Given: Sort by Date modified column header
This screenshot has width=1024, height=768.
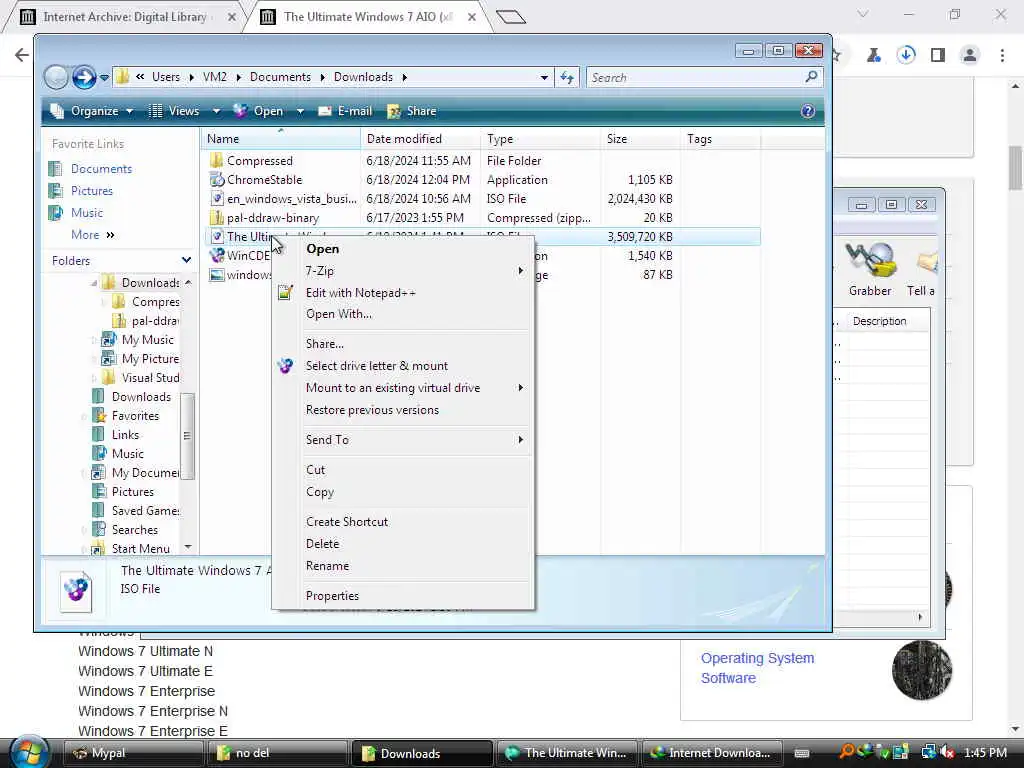Looking at the screenshot, I should point(421,138).
